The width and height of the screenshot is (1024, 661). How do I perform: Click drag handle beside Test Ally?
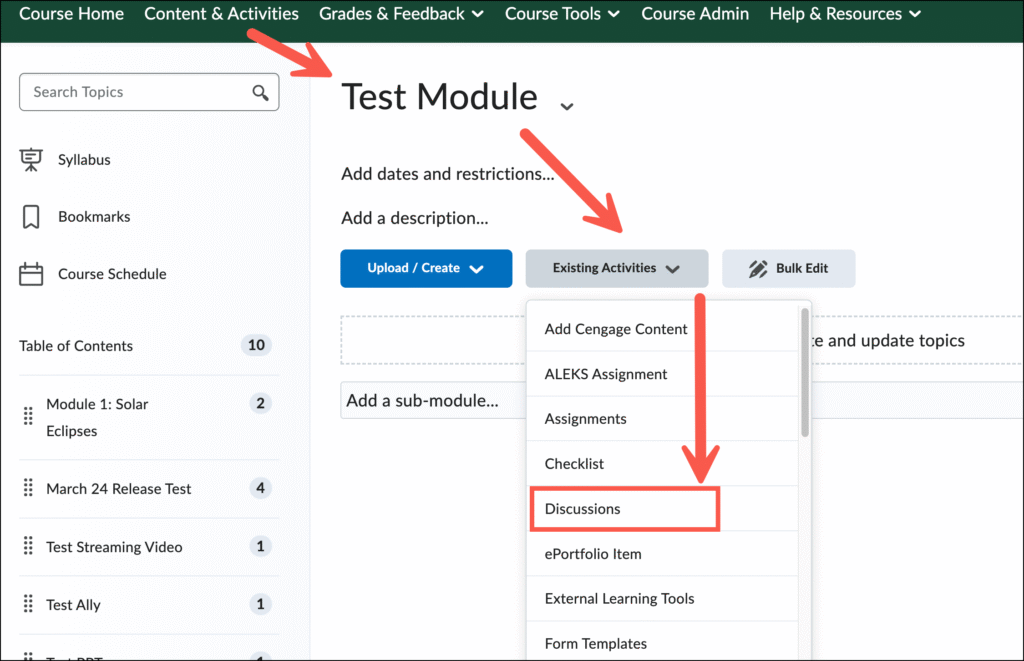28,604
